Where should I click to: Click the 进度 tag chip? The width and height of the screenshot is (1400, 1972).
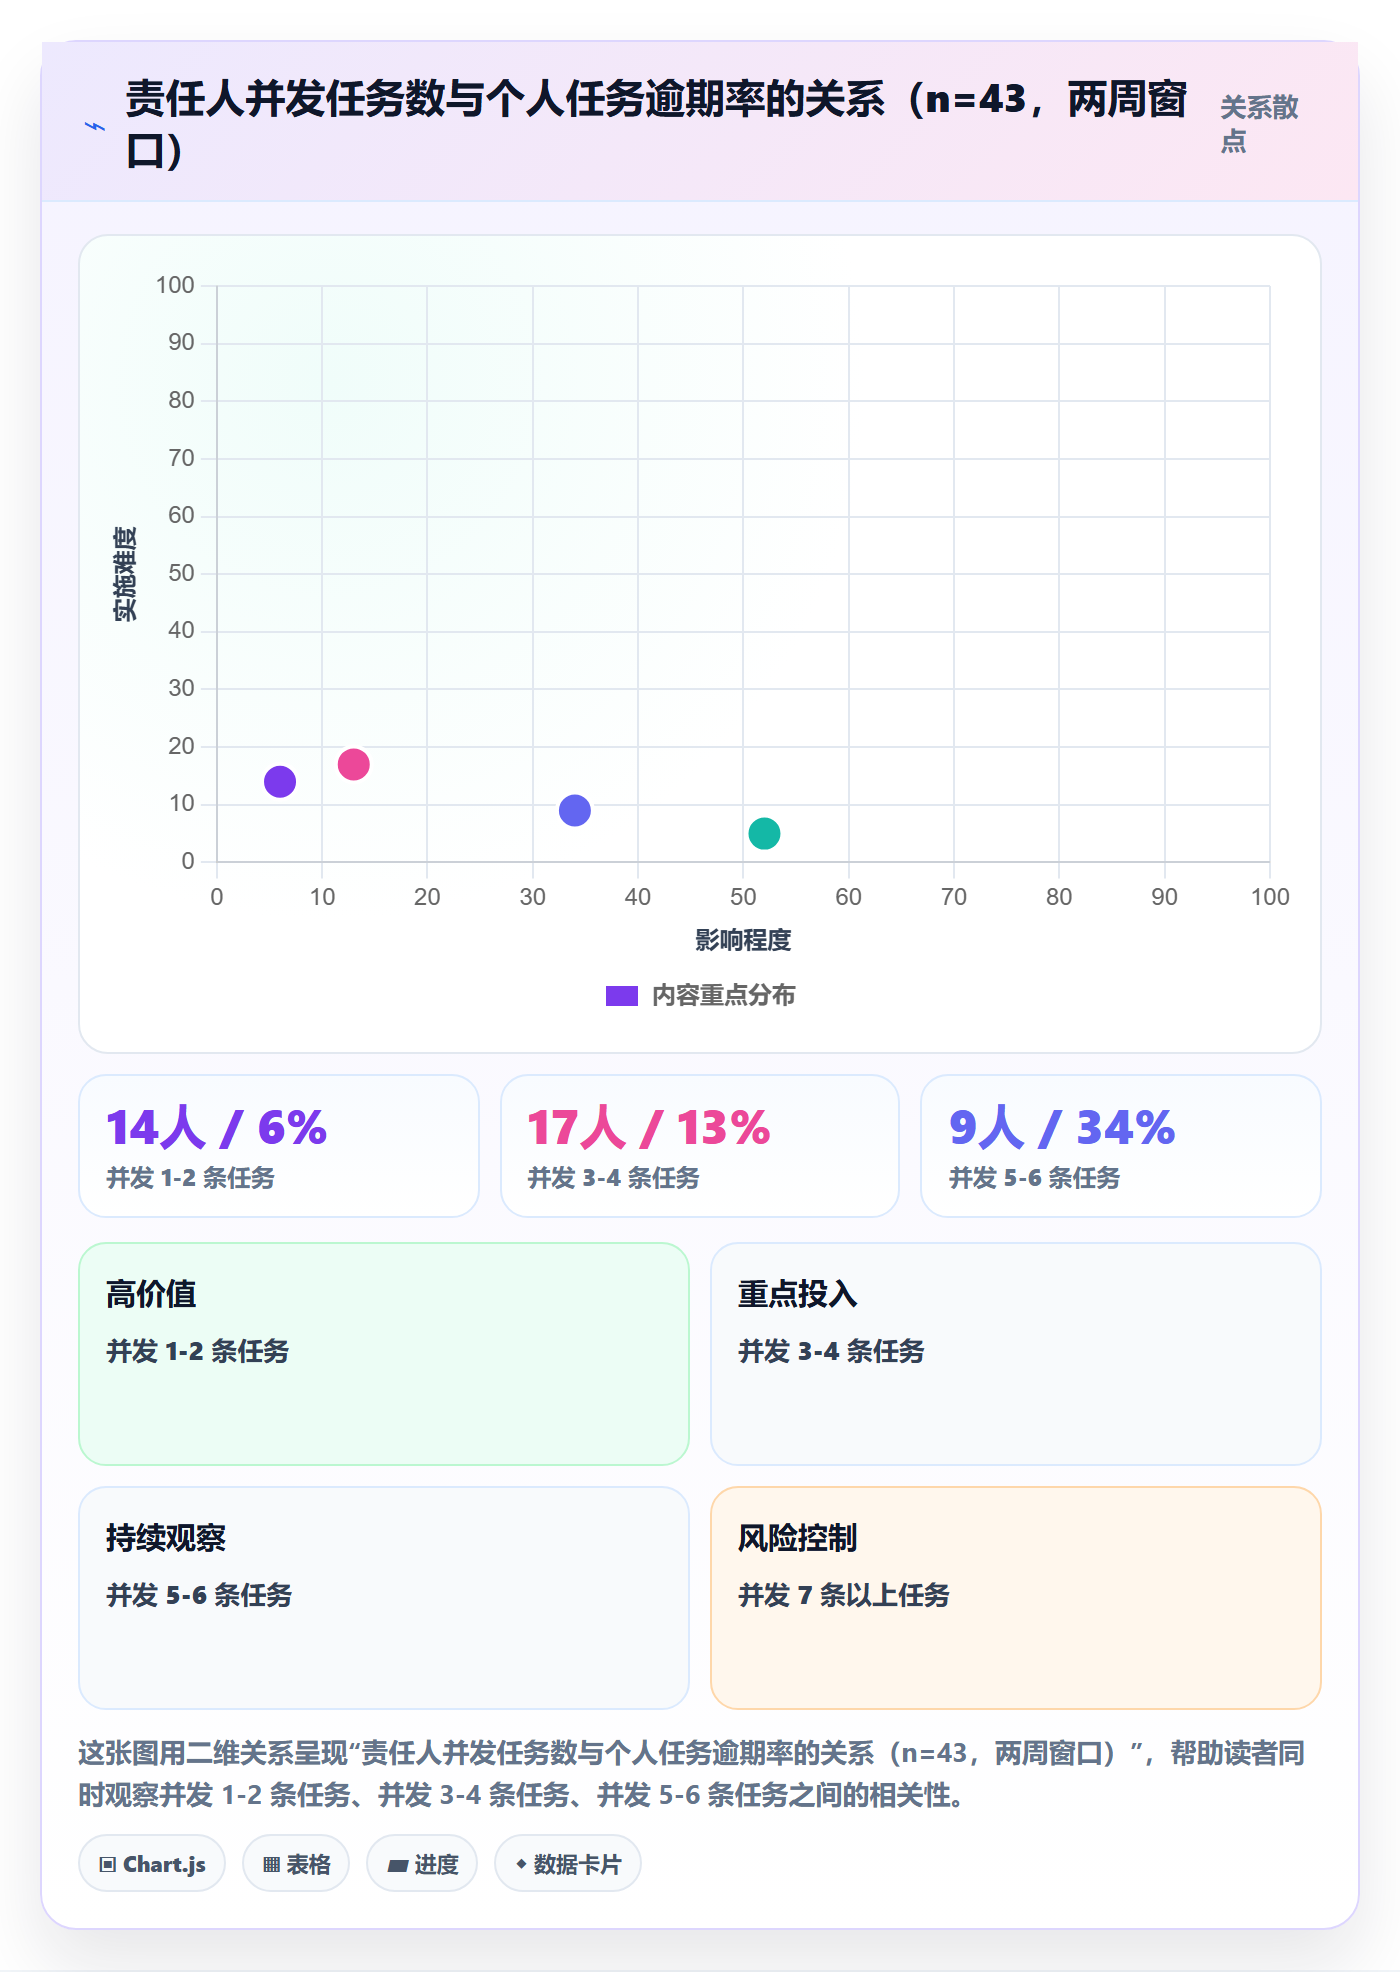click(422, 1864)
